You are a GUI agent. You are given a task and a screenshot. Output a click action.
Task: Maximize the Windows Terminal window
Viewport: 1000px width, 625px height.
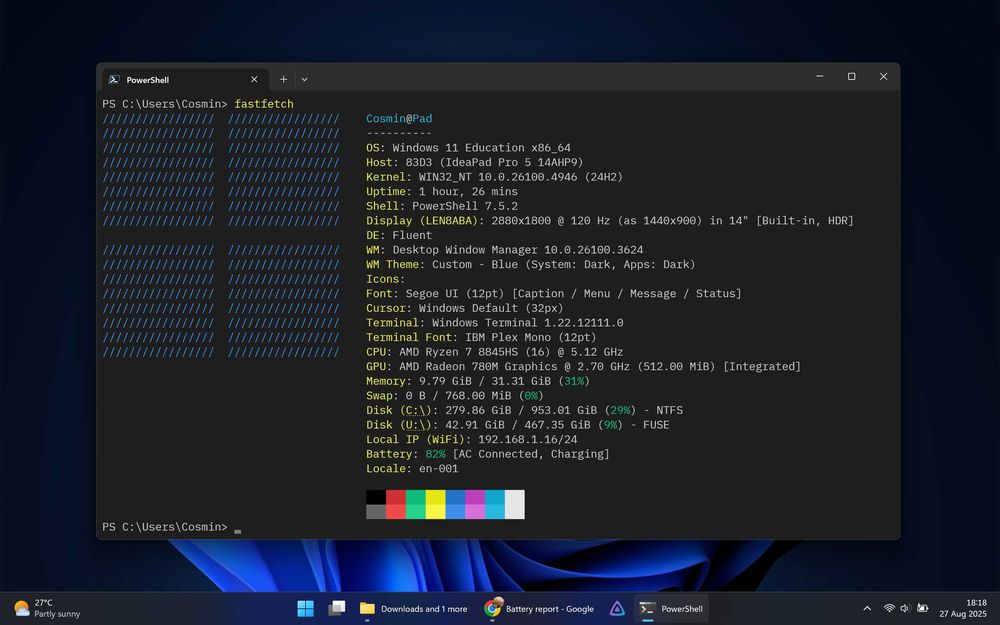(x=851, y=77)
